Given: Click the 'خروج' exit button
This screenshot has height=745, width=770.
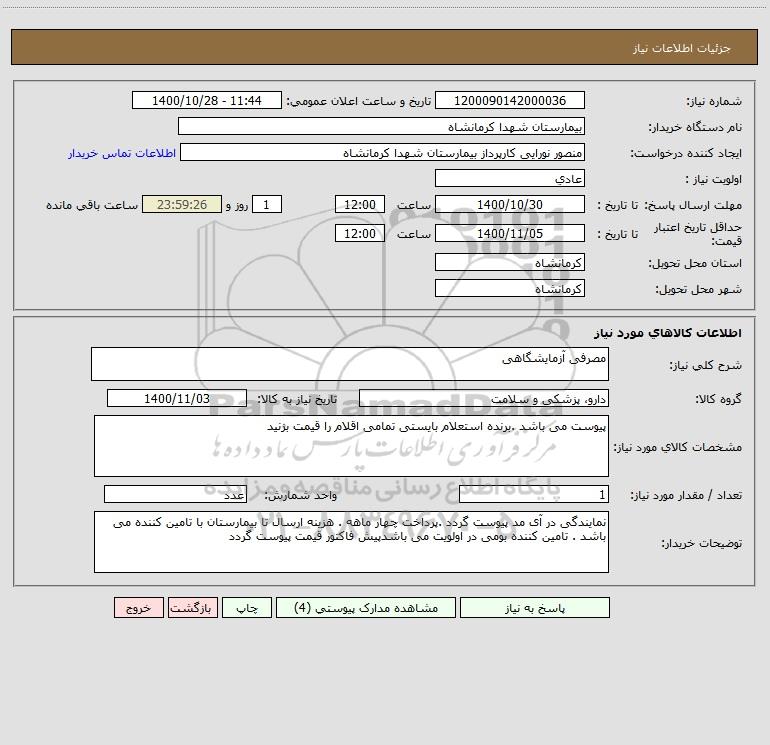Looking at the screenshot, I should pyautogui.click(x=138, y=607).
